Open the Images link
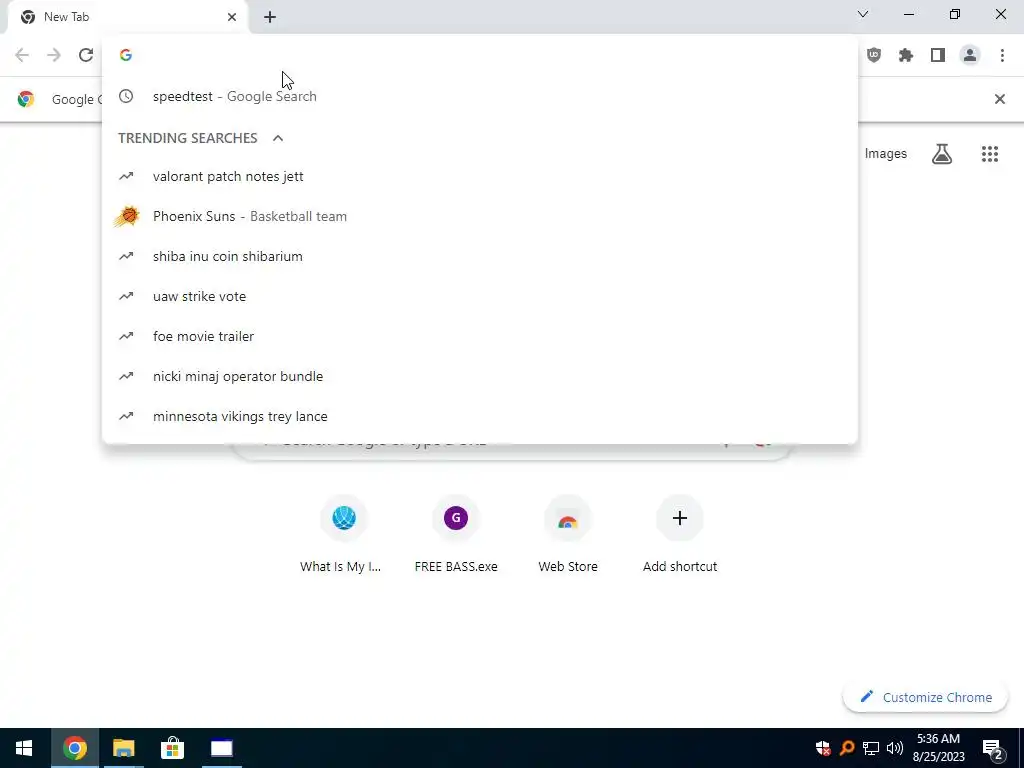Viewport: 1024px width, 768px height. [886, 153]
